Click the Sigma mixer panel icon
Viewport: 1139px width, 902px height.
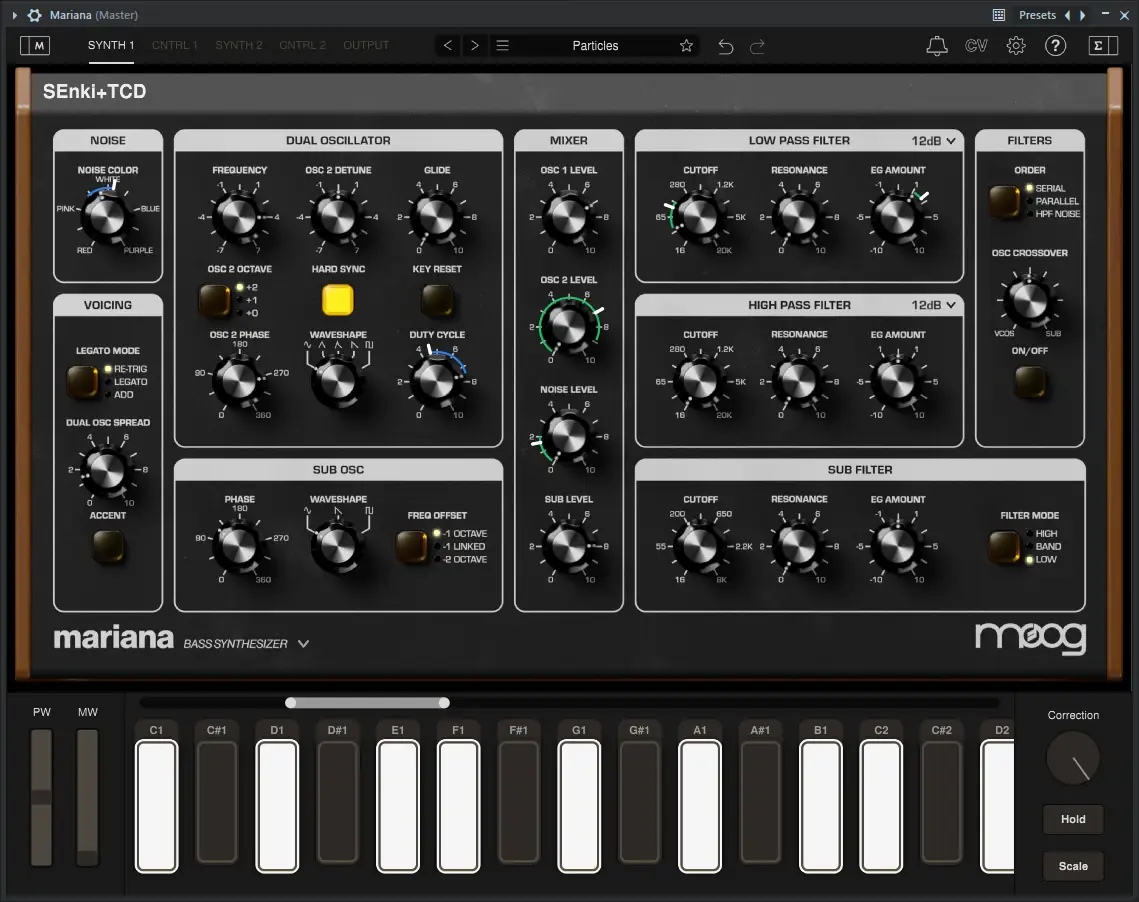click(x=1103, y=45)
